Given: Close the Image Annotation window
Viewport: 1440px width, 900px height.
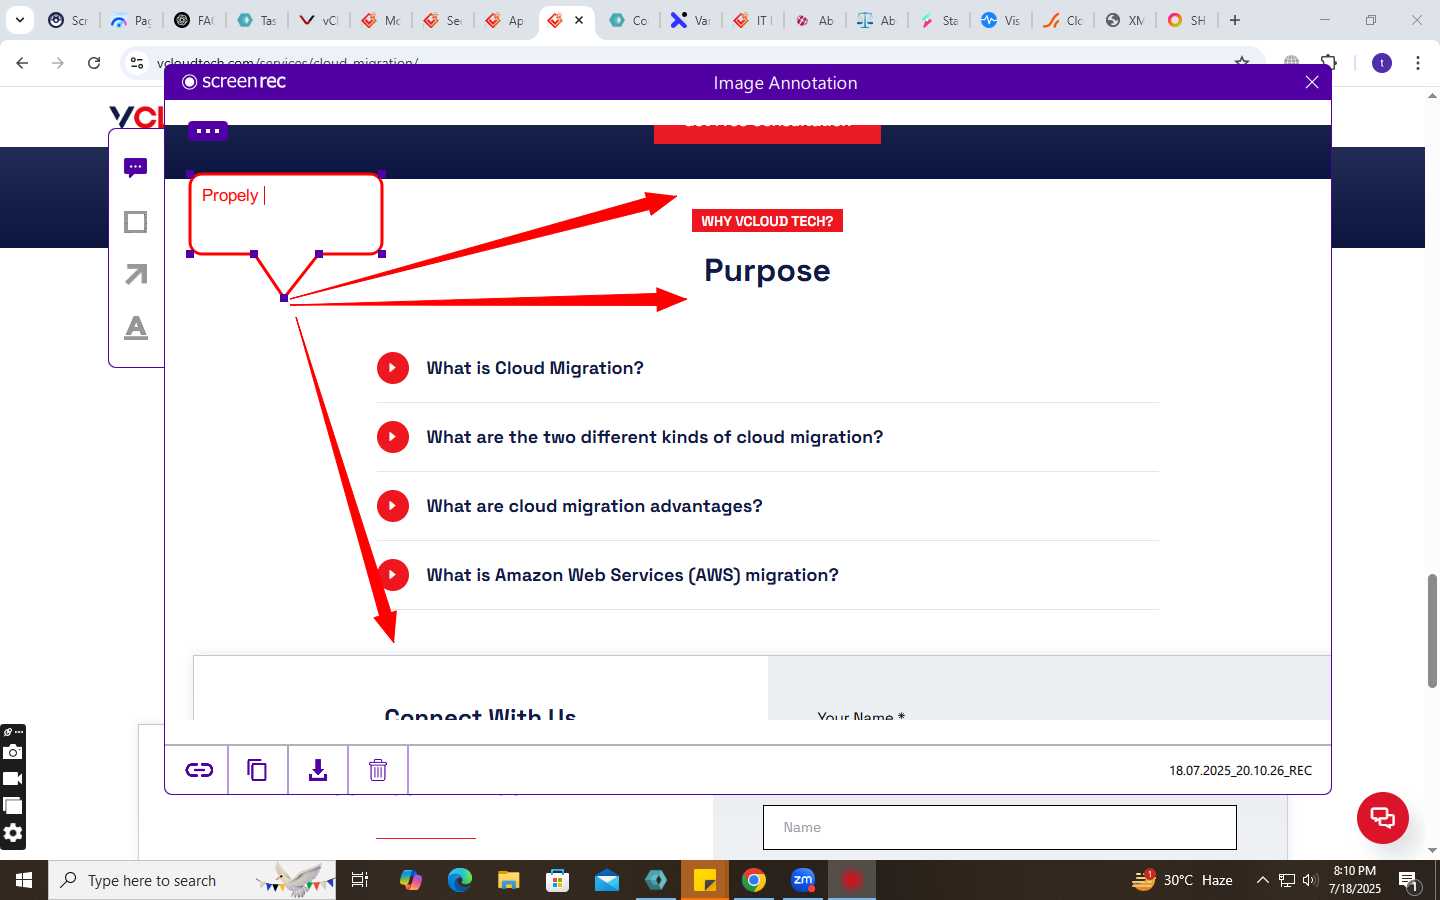Looking at the screenshot, I should (1312, 82).
